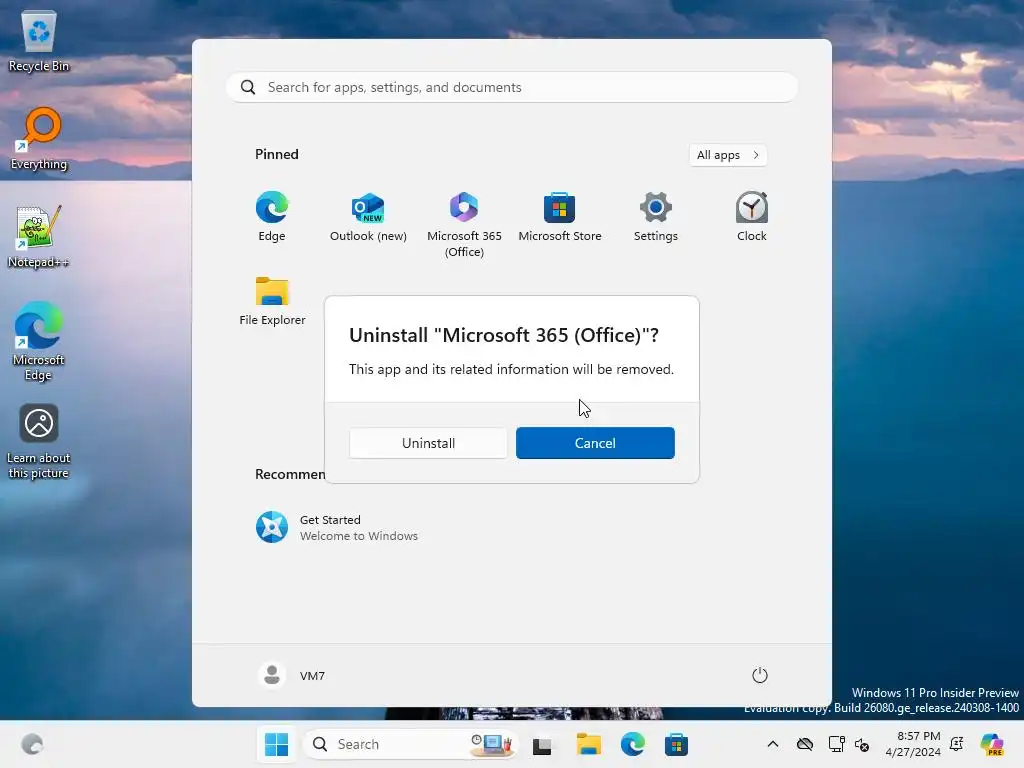Open pinned File Explorer

(272, 301)
